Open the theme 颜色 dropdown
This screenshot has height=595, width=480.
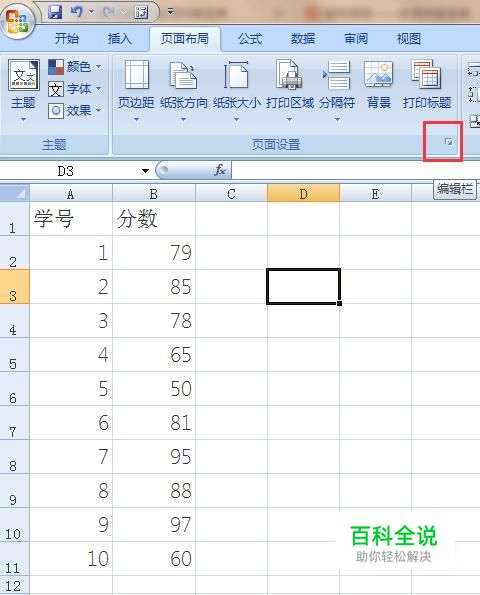(x=75, y=67)
